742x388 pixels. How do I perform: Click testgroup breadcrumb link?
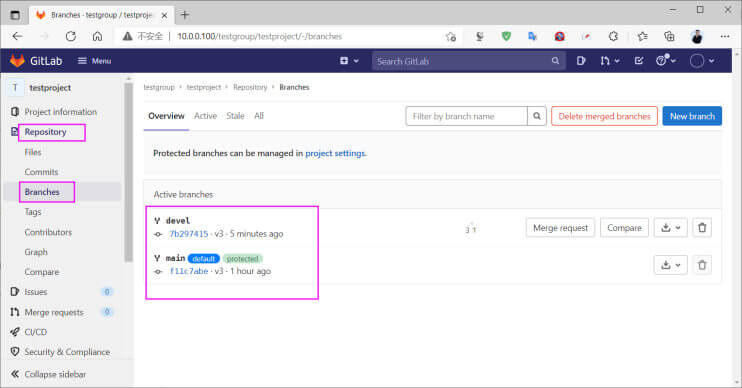coord(159,88)
